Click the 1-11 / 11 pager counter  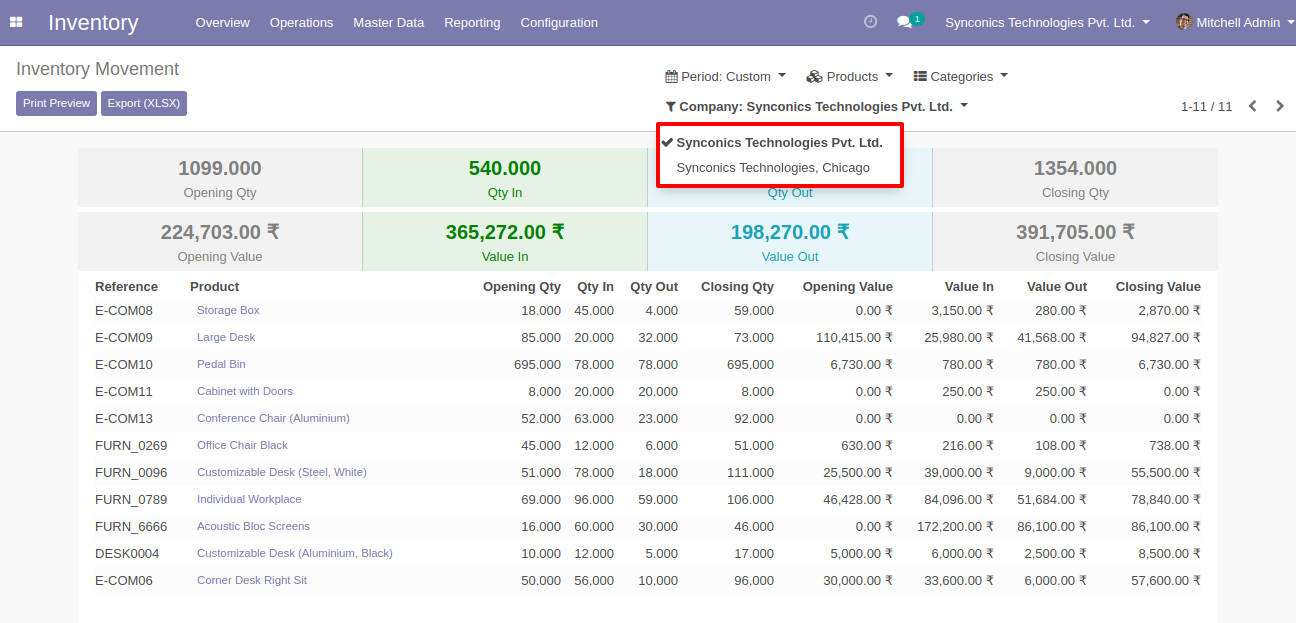[1206, 107]
